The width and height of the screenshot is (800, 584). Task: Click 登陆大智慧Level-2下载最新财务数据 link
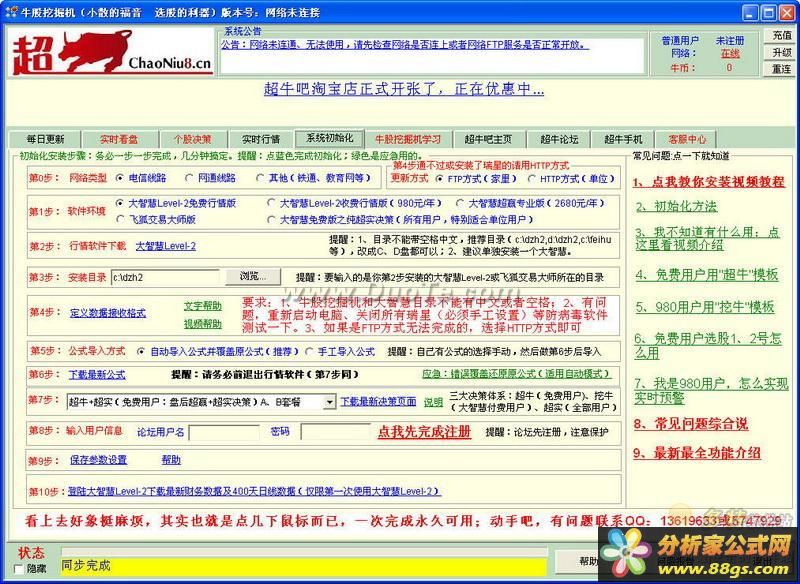pos(254,491)
